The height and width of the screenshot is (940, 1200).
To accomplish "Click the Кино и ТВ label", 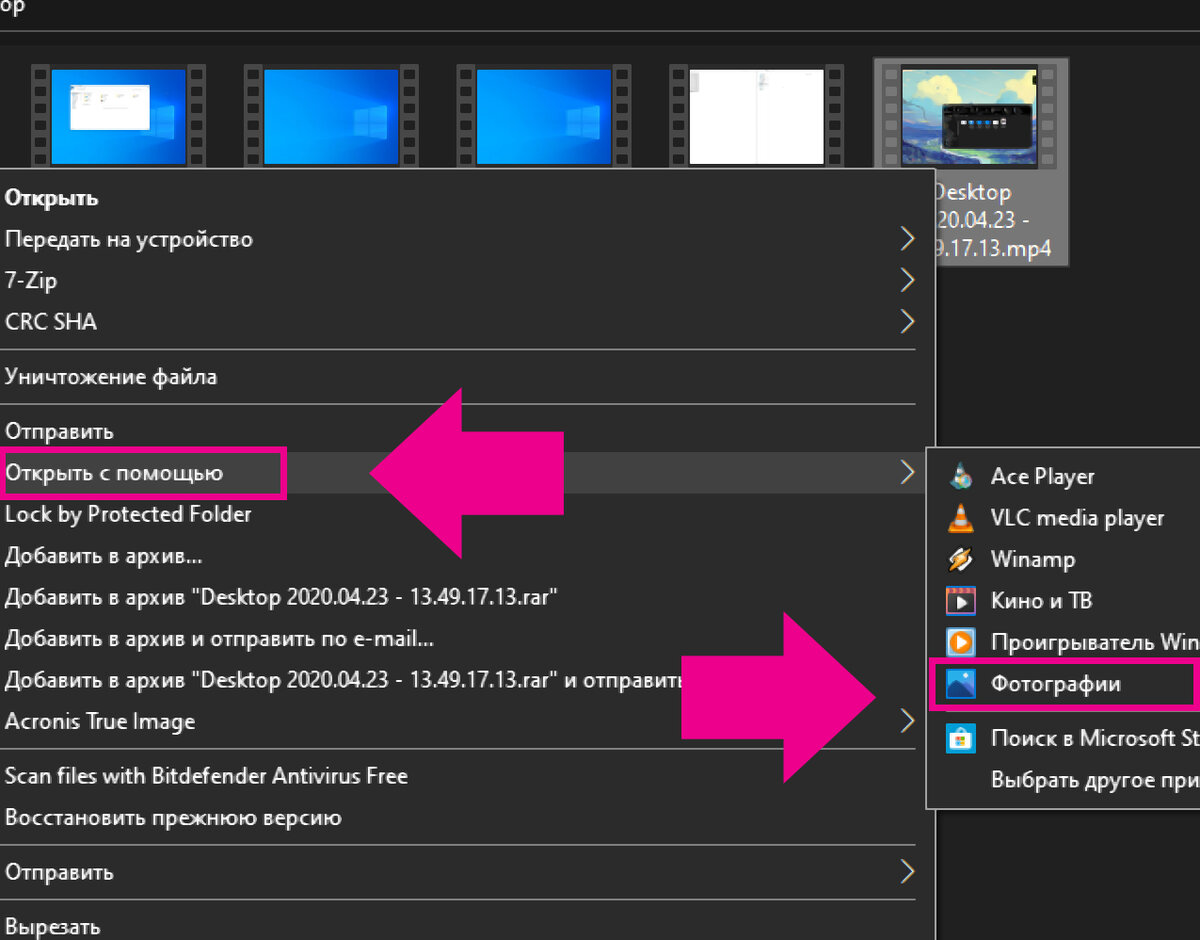I will (1041, 601).
